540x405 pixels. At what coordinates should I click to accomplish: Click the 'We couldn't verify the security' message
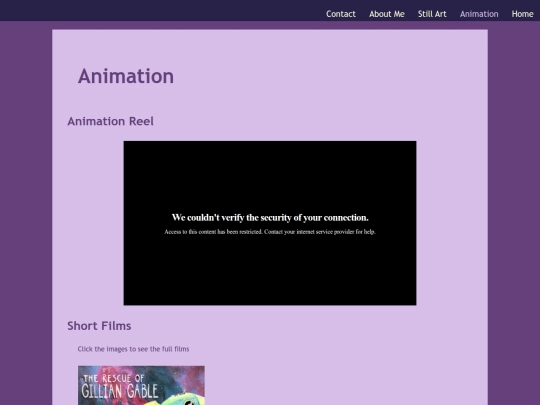click(x=270, y=218)
